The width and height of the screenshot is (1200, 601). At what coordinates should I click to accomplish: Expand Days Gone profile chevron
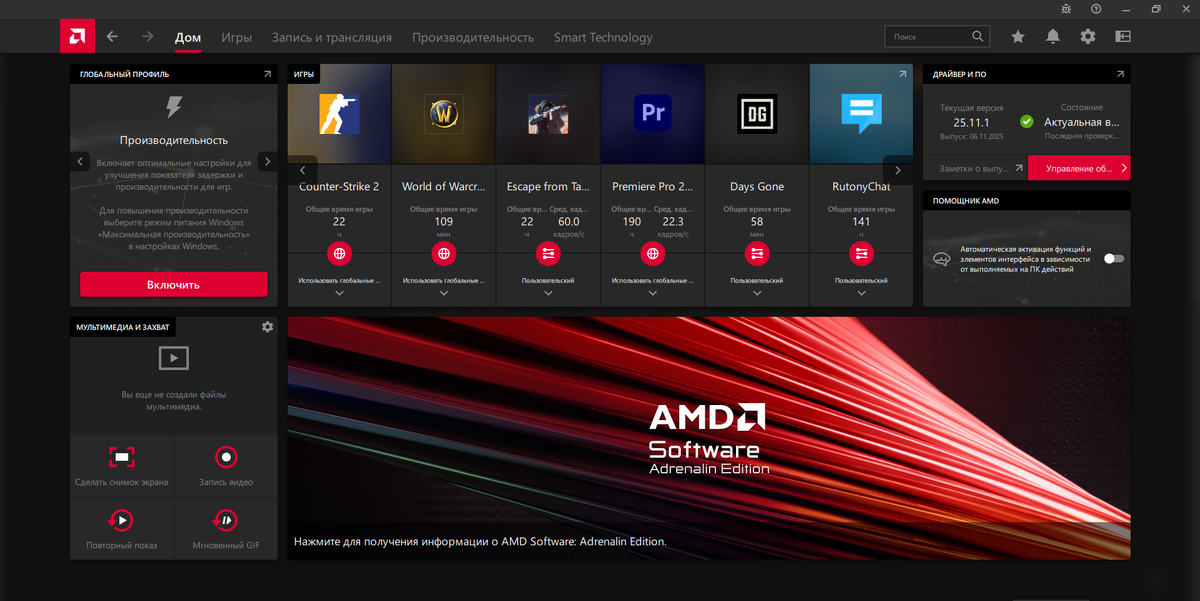pos(757,293)
